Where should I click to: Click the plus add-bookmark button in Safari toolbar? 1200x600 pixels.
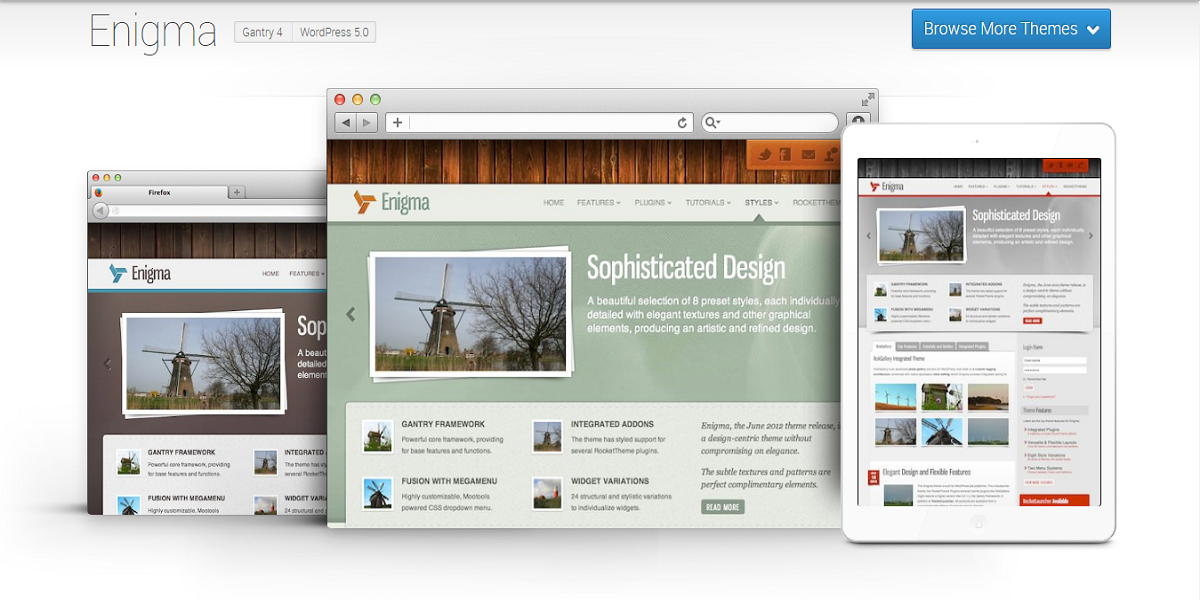tap(397, 122)
